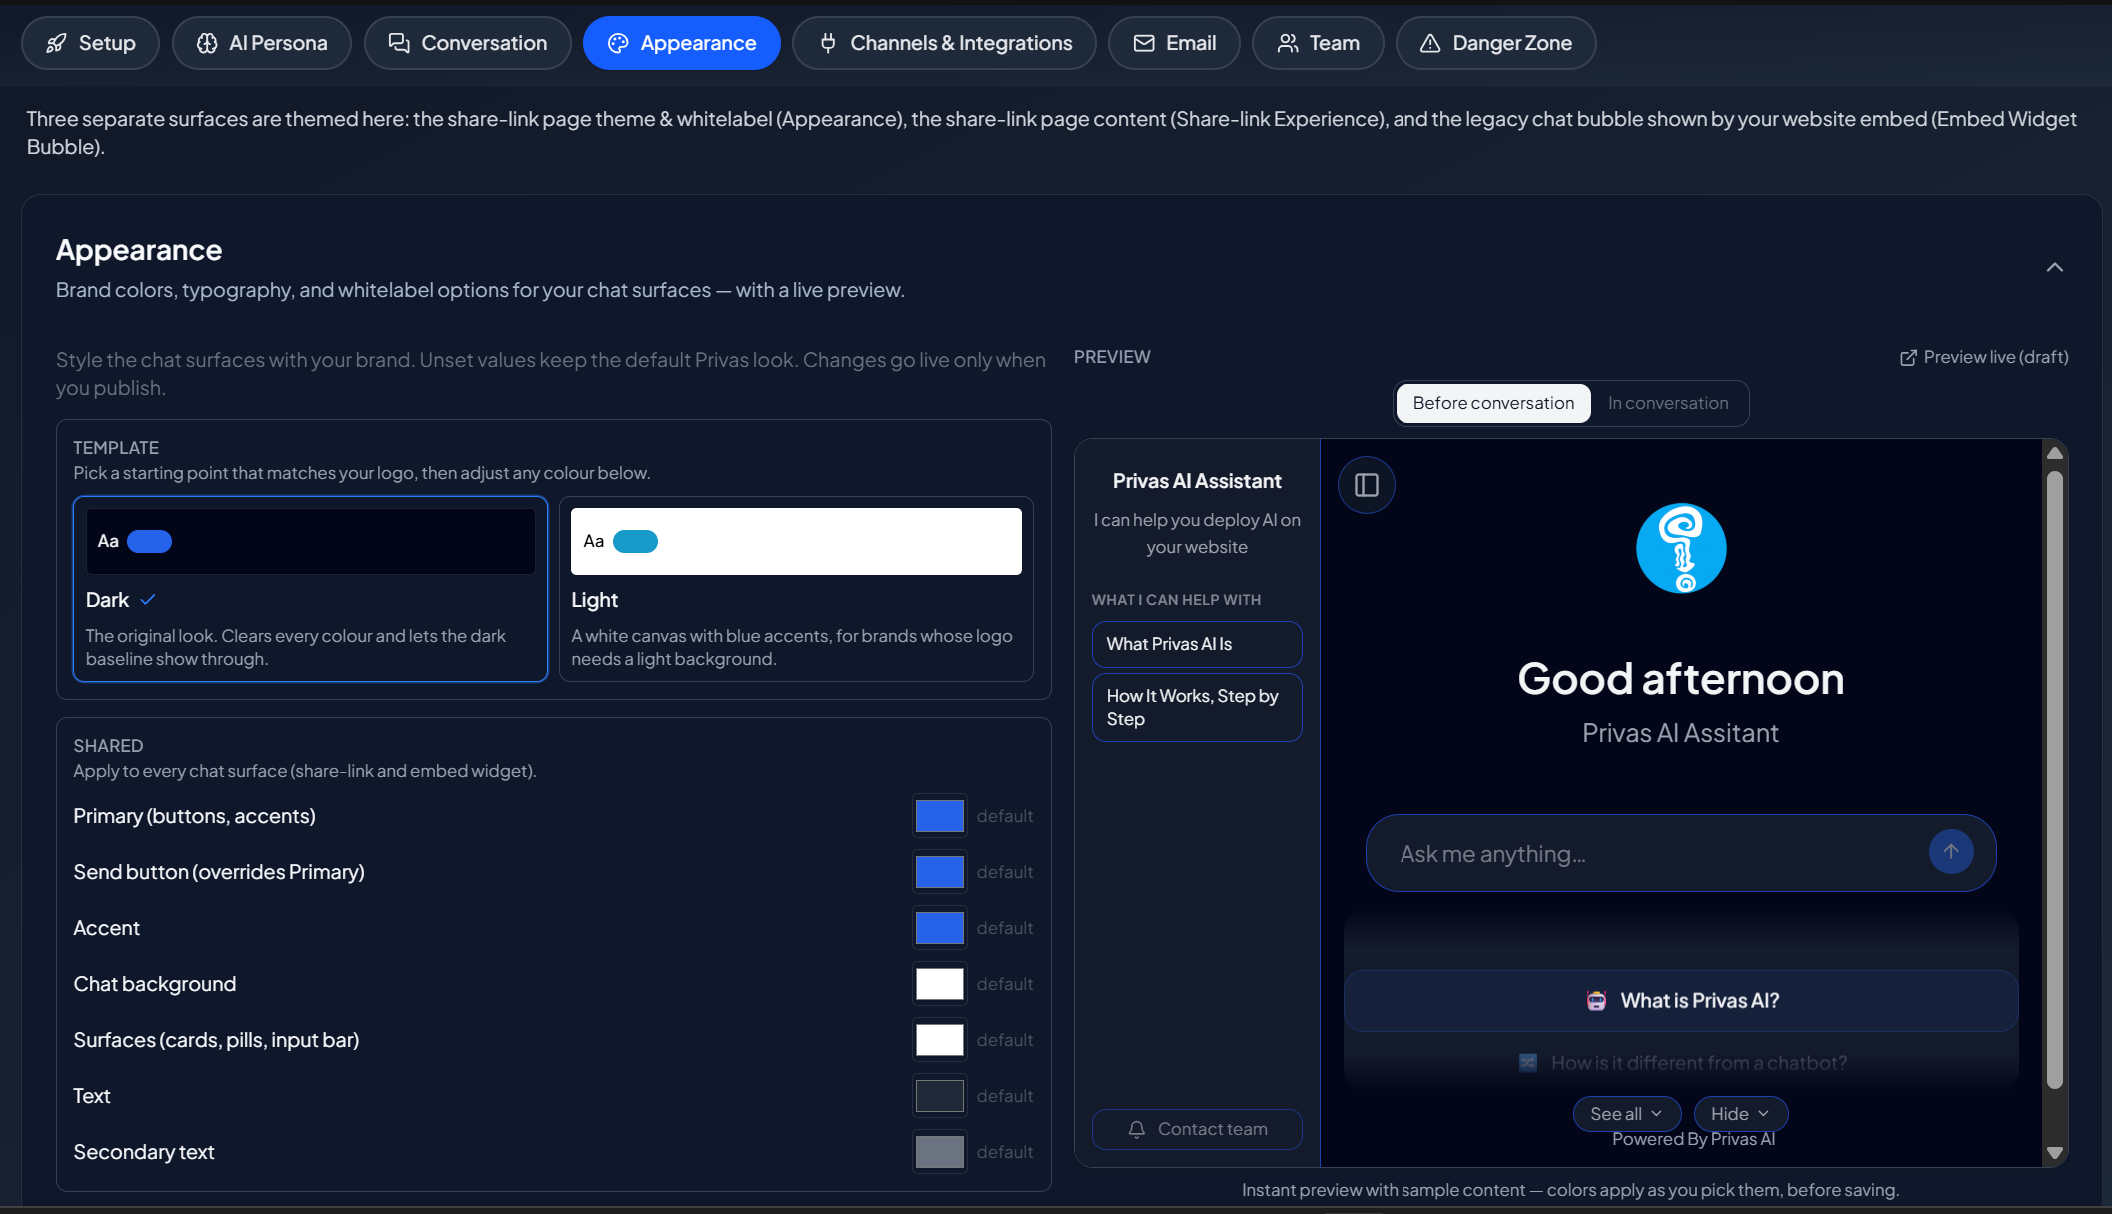Click default label beside Primary swatch
This screenshot has width=2112, height=1214.
pos(1005,816)
